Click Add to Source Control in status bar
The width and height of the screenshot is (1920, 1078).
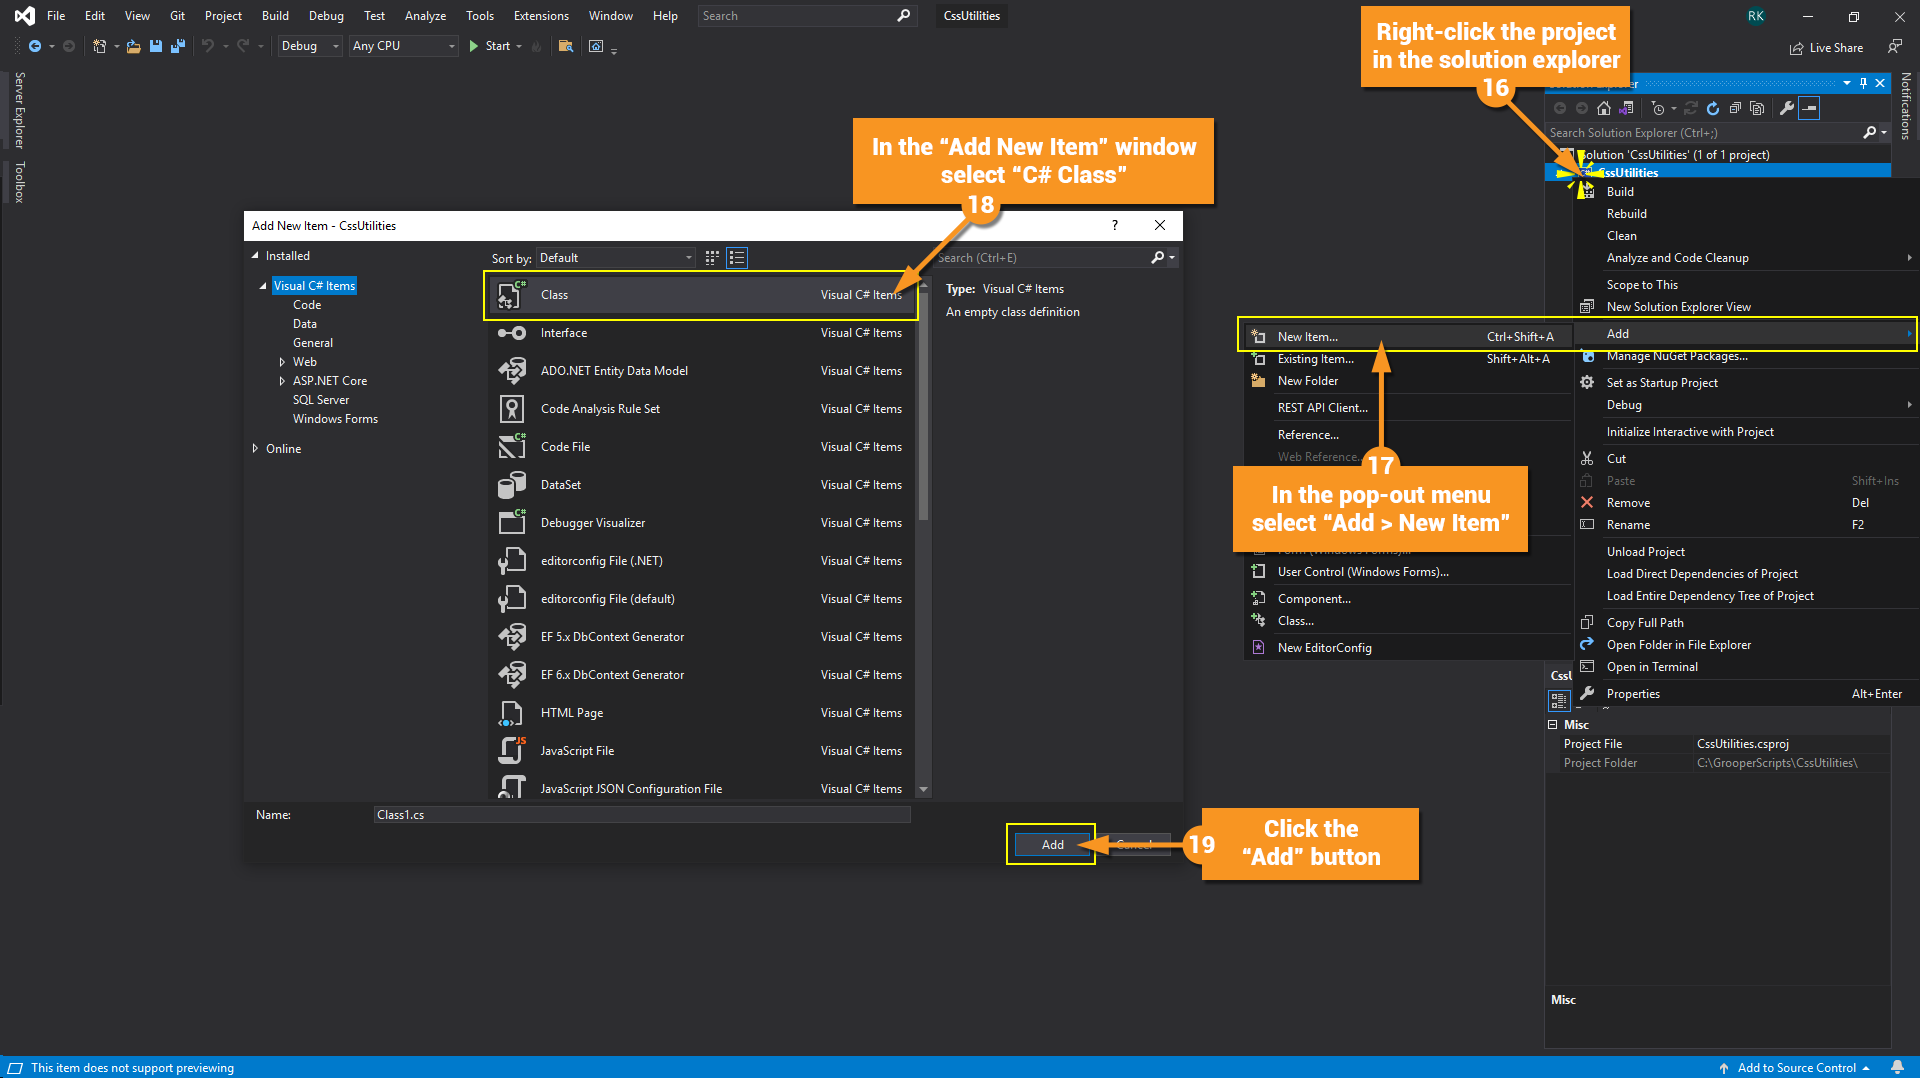coord(1796,1068)
